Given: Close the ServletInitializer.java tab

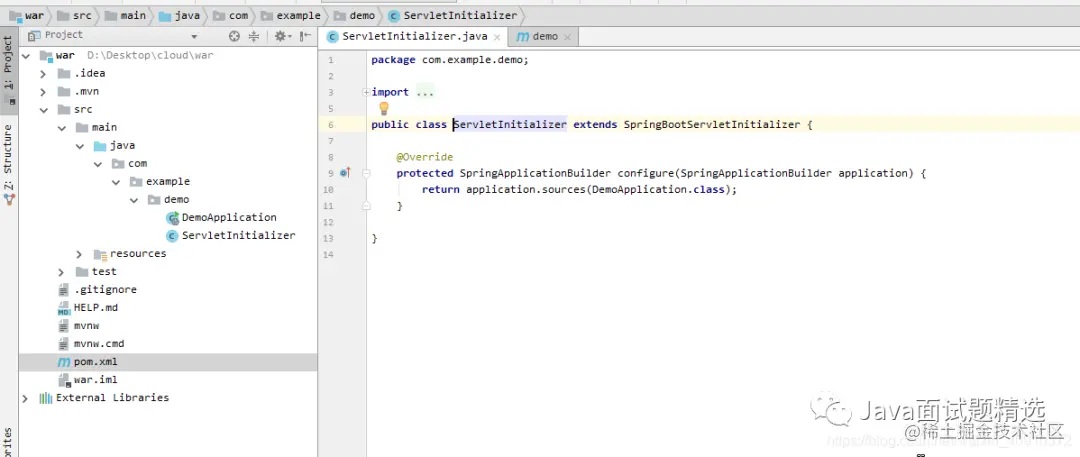Looking at the screenshot, I should 499,37.
